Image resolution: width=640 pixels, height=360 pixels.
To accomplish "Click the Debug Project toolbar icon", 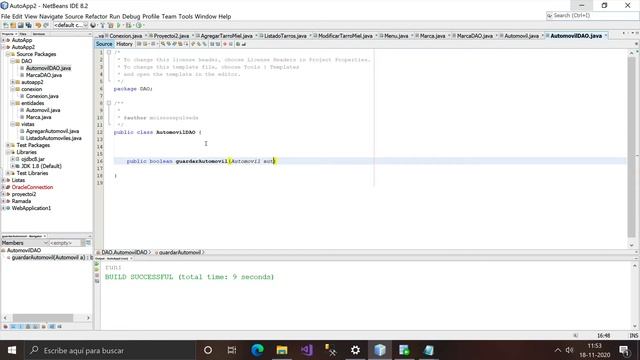I will (x=129, y=25).
